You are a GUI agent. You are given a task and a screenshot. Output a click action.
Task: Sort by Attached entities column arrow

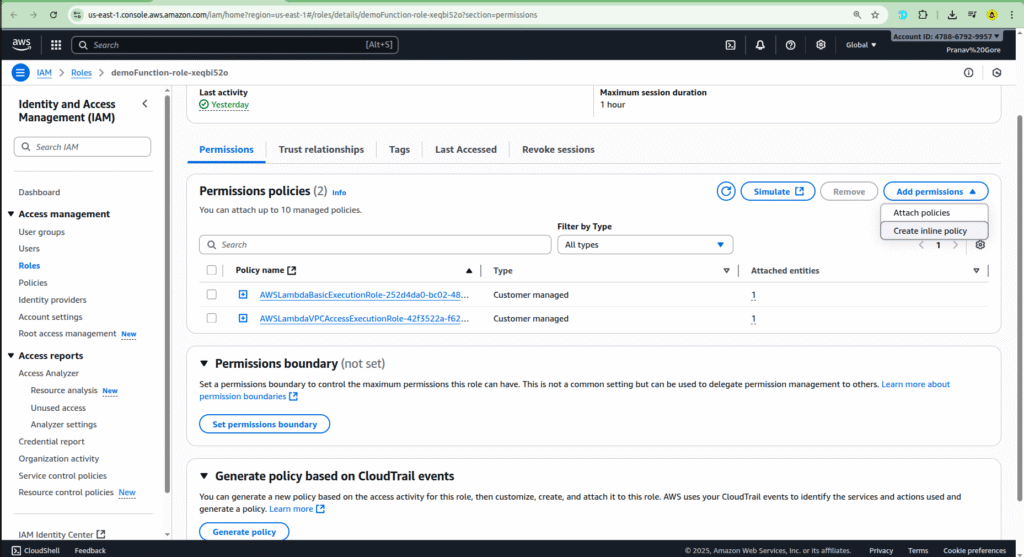coord(976,270)
